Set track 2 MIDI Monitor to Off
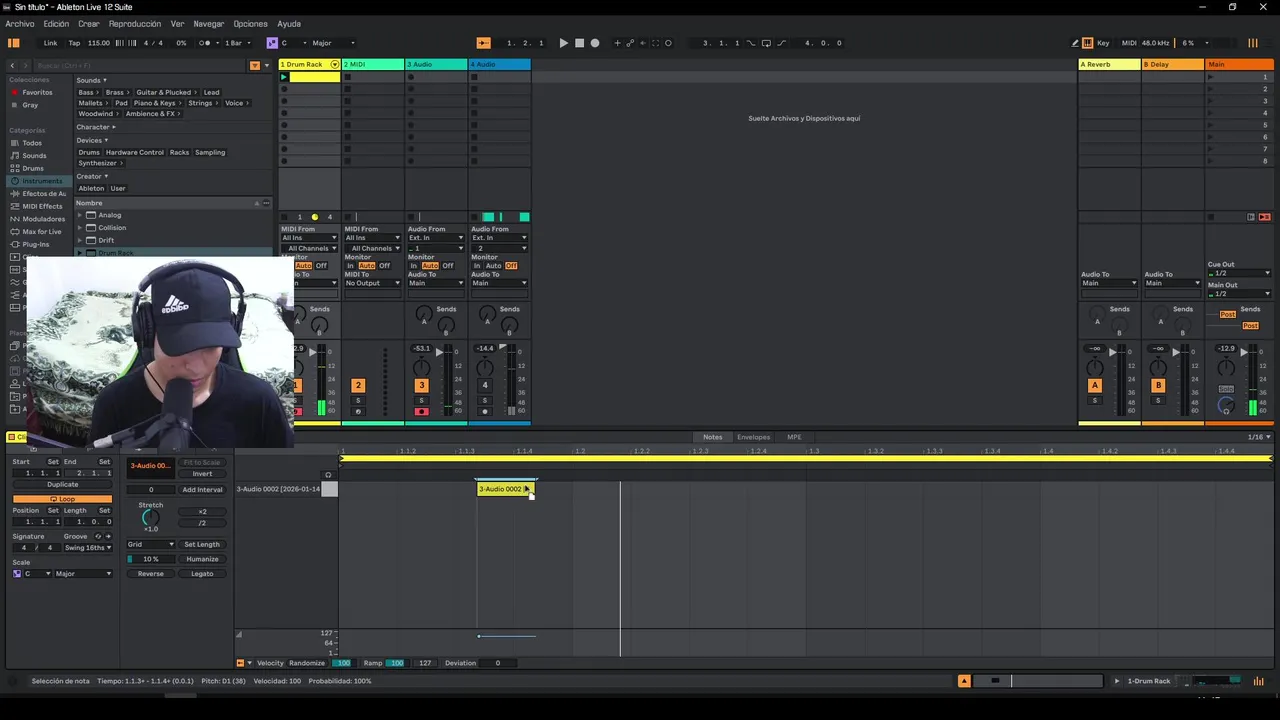Image resolution: width=1280 pixels, height=720 pixels. (384, 266)
